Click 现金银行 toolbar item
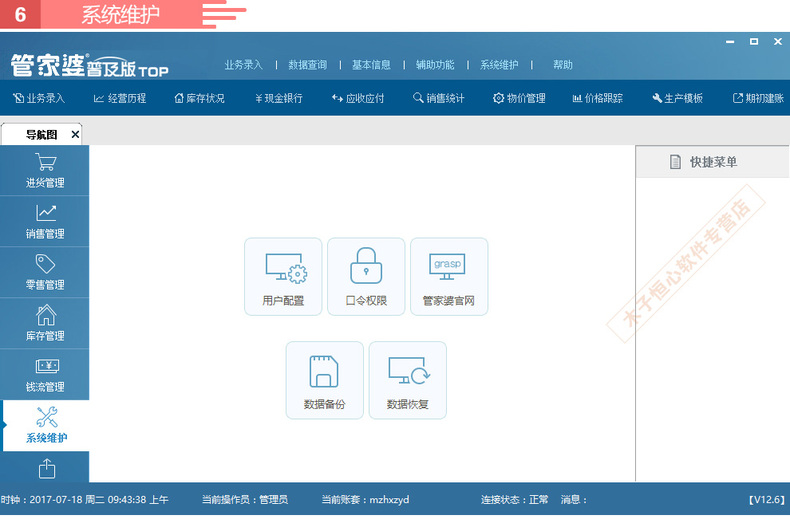The width and height of the screenshot is (790, 531). coord(279,98)
